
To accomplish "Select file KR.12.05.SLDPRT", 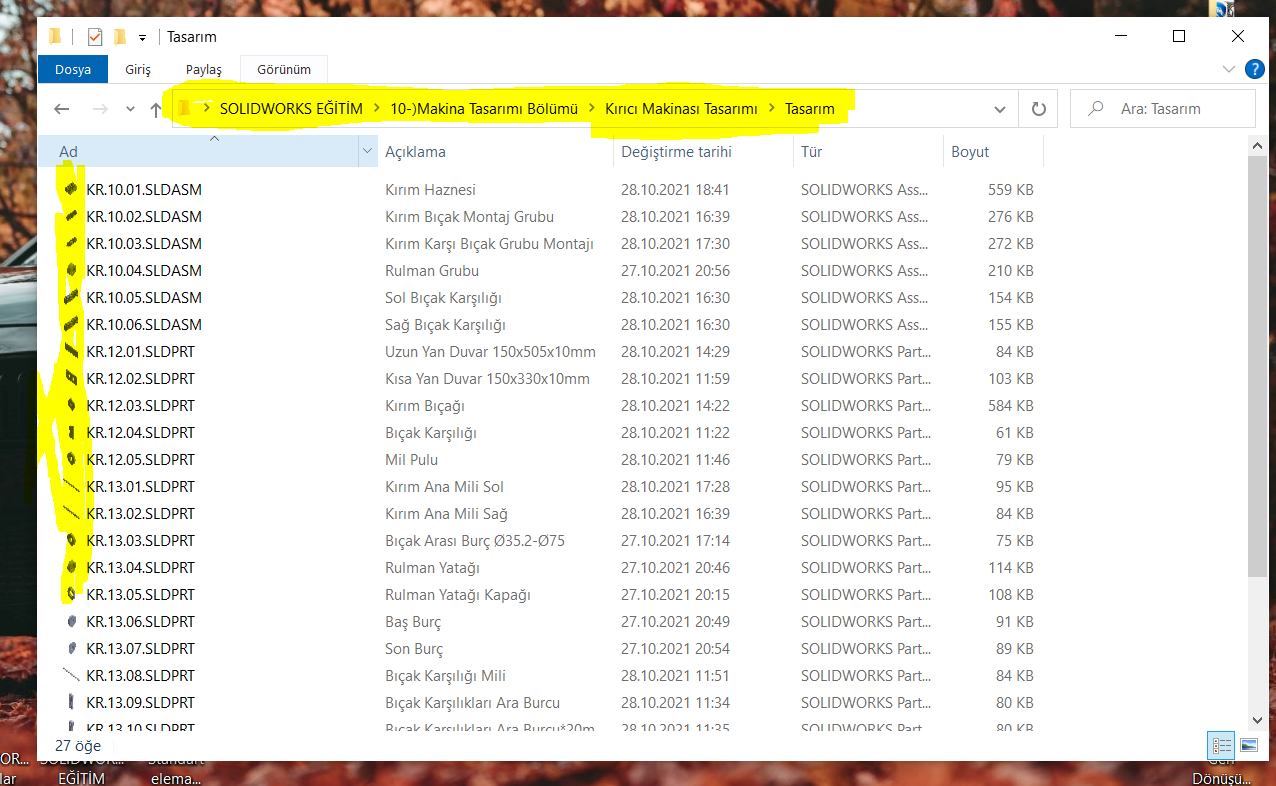I will pyautogui.click(x=141, y=459).
